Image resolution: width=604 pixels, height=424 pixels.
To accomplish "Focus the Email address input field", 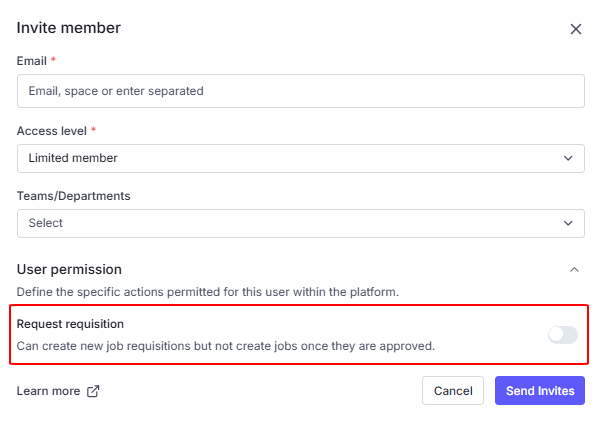I will point(300,91).
